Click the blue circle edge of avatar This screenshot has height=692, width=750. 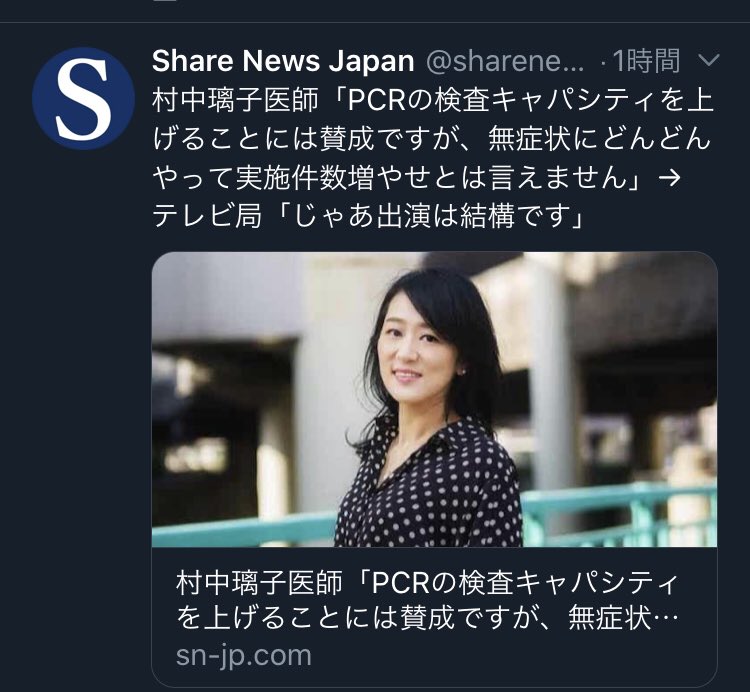pos(38,98)
